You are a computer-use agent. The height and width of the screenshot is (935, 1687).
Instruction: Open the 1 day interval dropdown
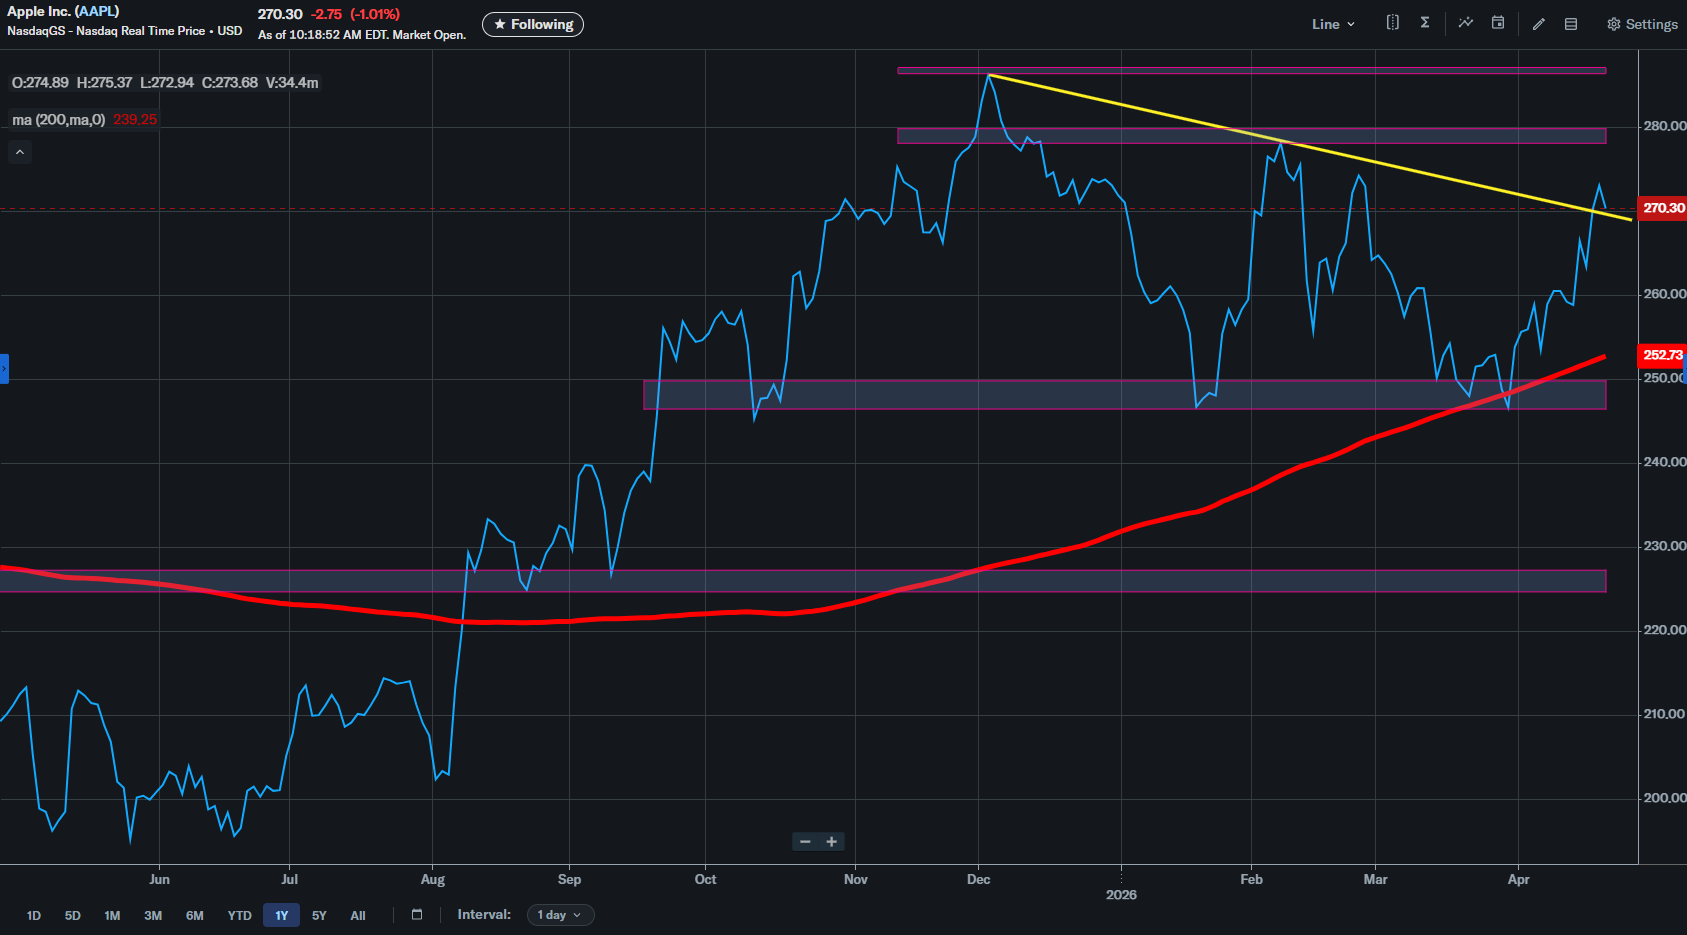click(x=559, y=915)
